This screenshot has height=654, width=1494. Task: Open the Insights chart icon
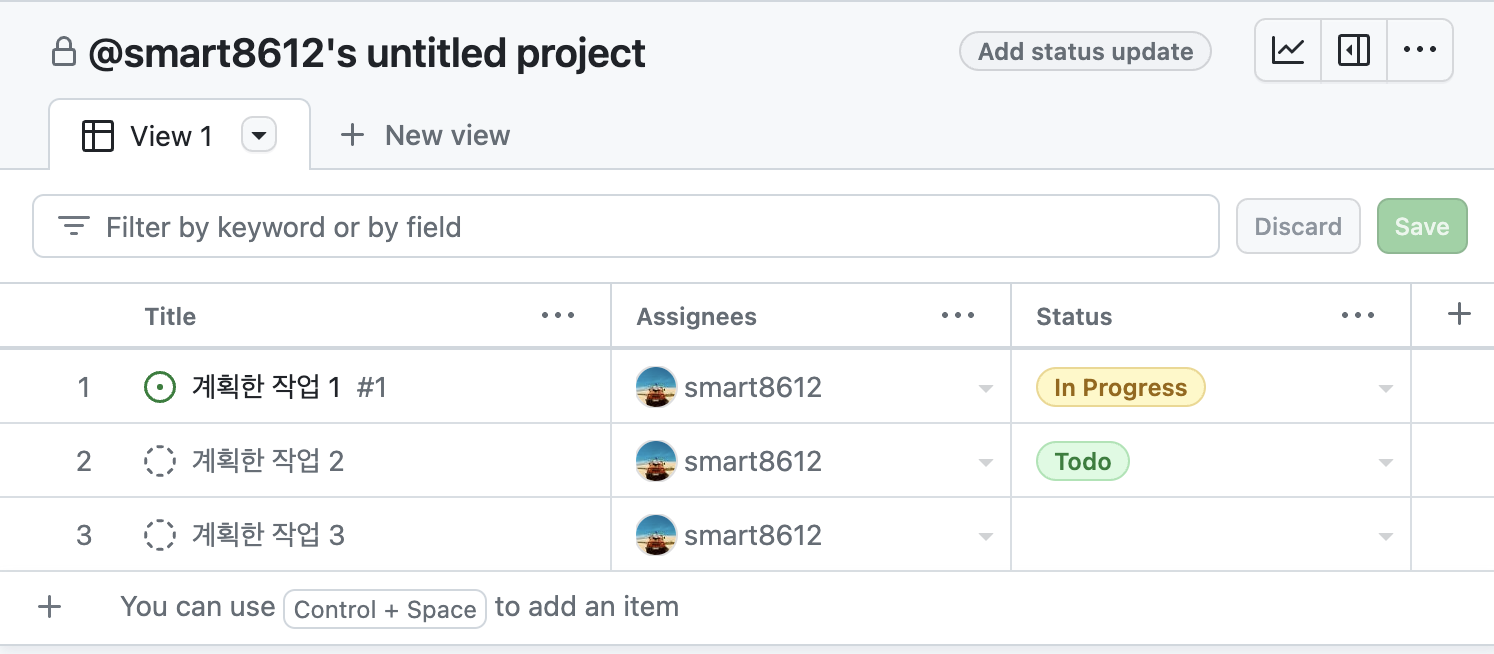tap(1288, 50)
